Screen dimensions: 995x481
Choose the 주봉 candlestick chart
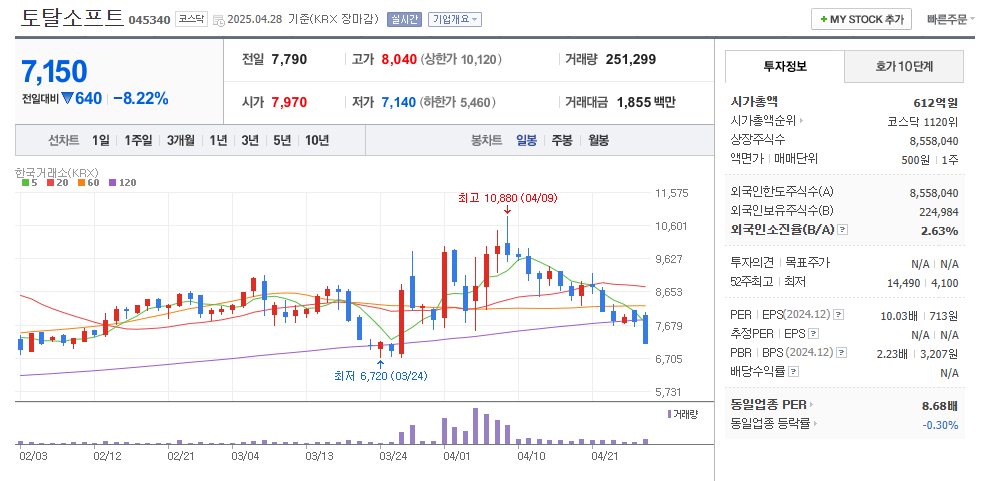click(562, 140)
